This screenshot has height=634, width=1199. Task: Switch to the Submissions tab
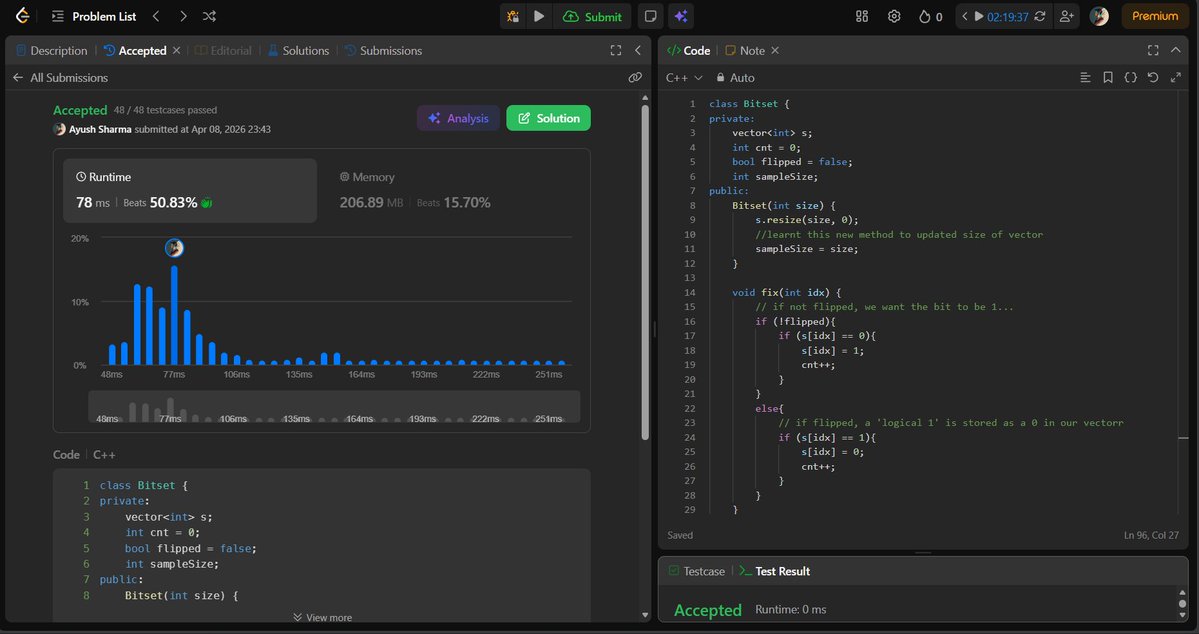point(383,50)
